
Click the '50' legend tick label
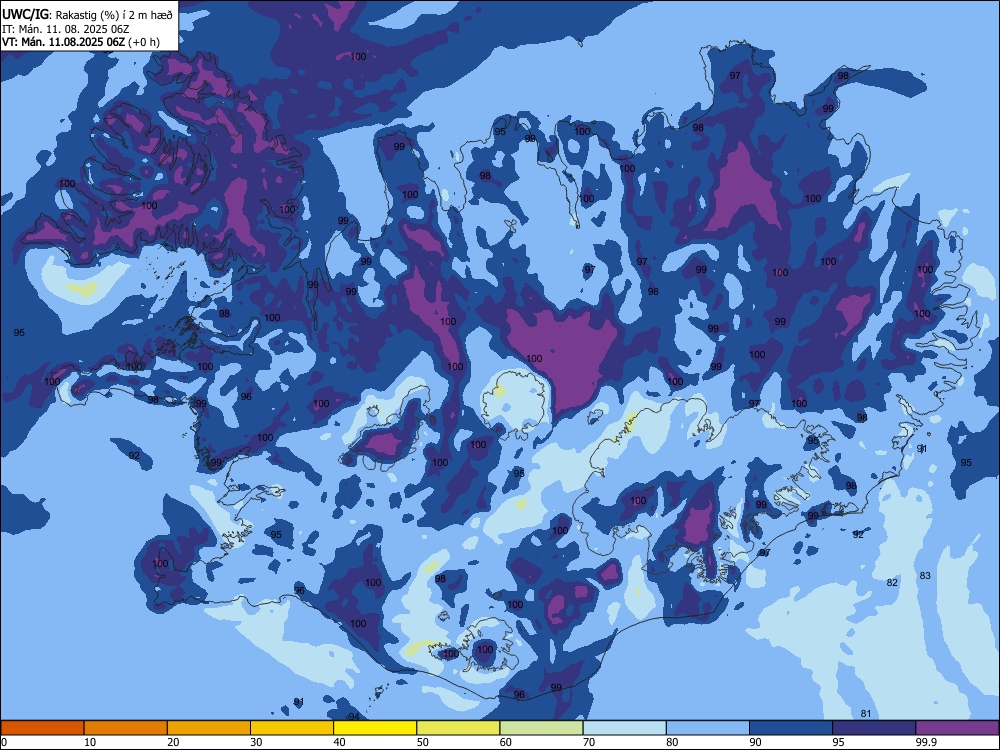(x=423, y=742)
